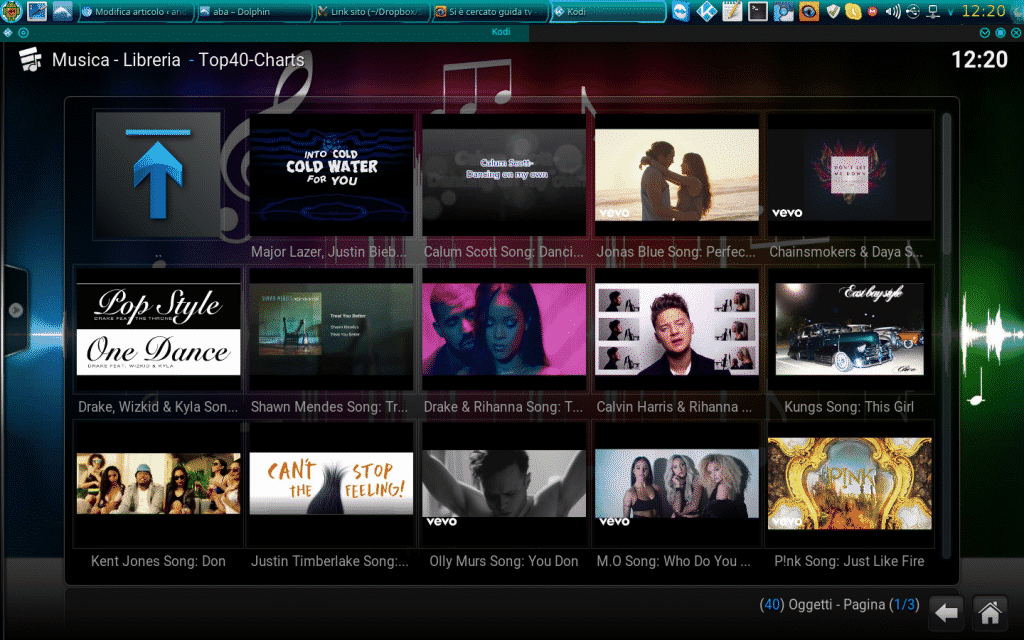Open the Kodi window menu icon in title bar
This screenshot has height=640, width=1024.
pos(8,32)
